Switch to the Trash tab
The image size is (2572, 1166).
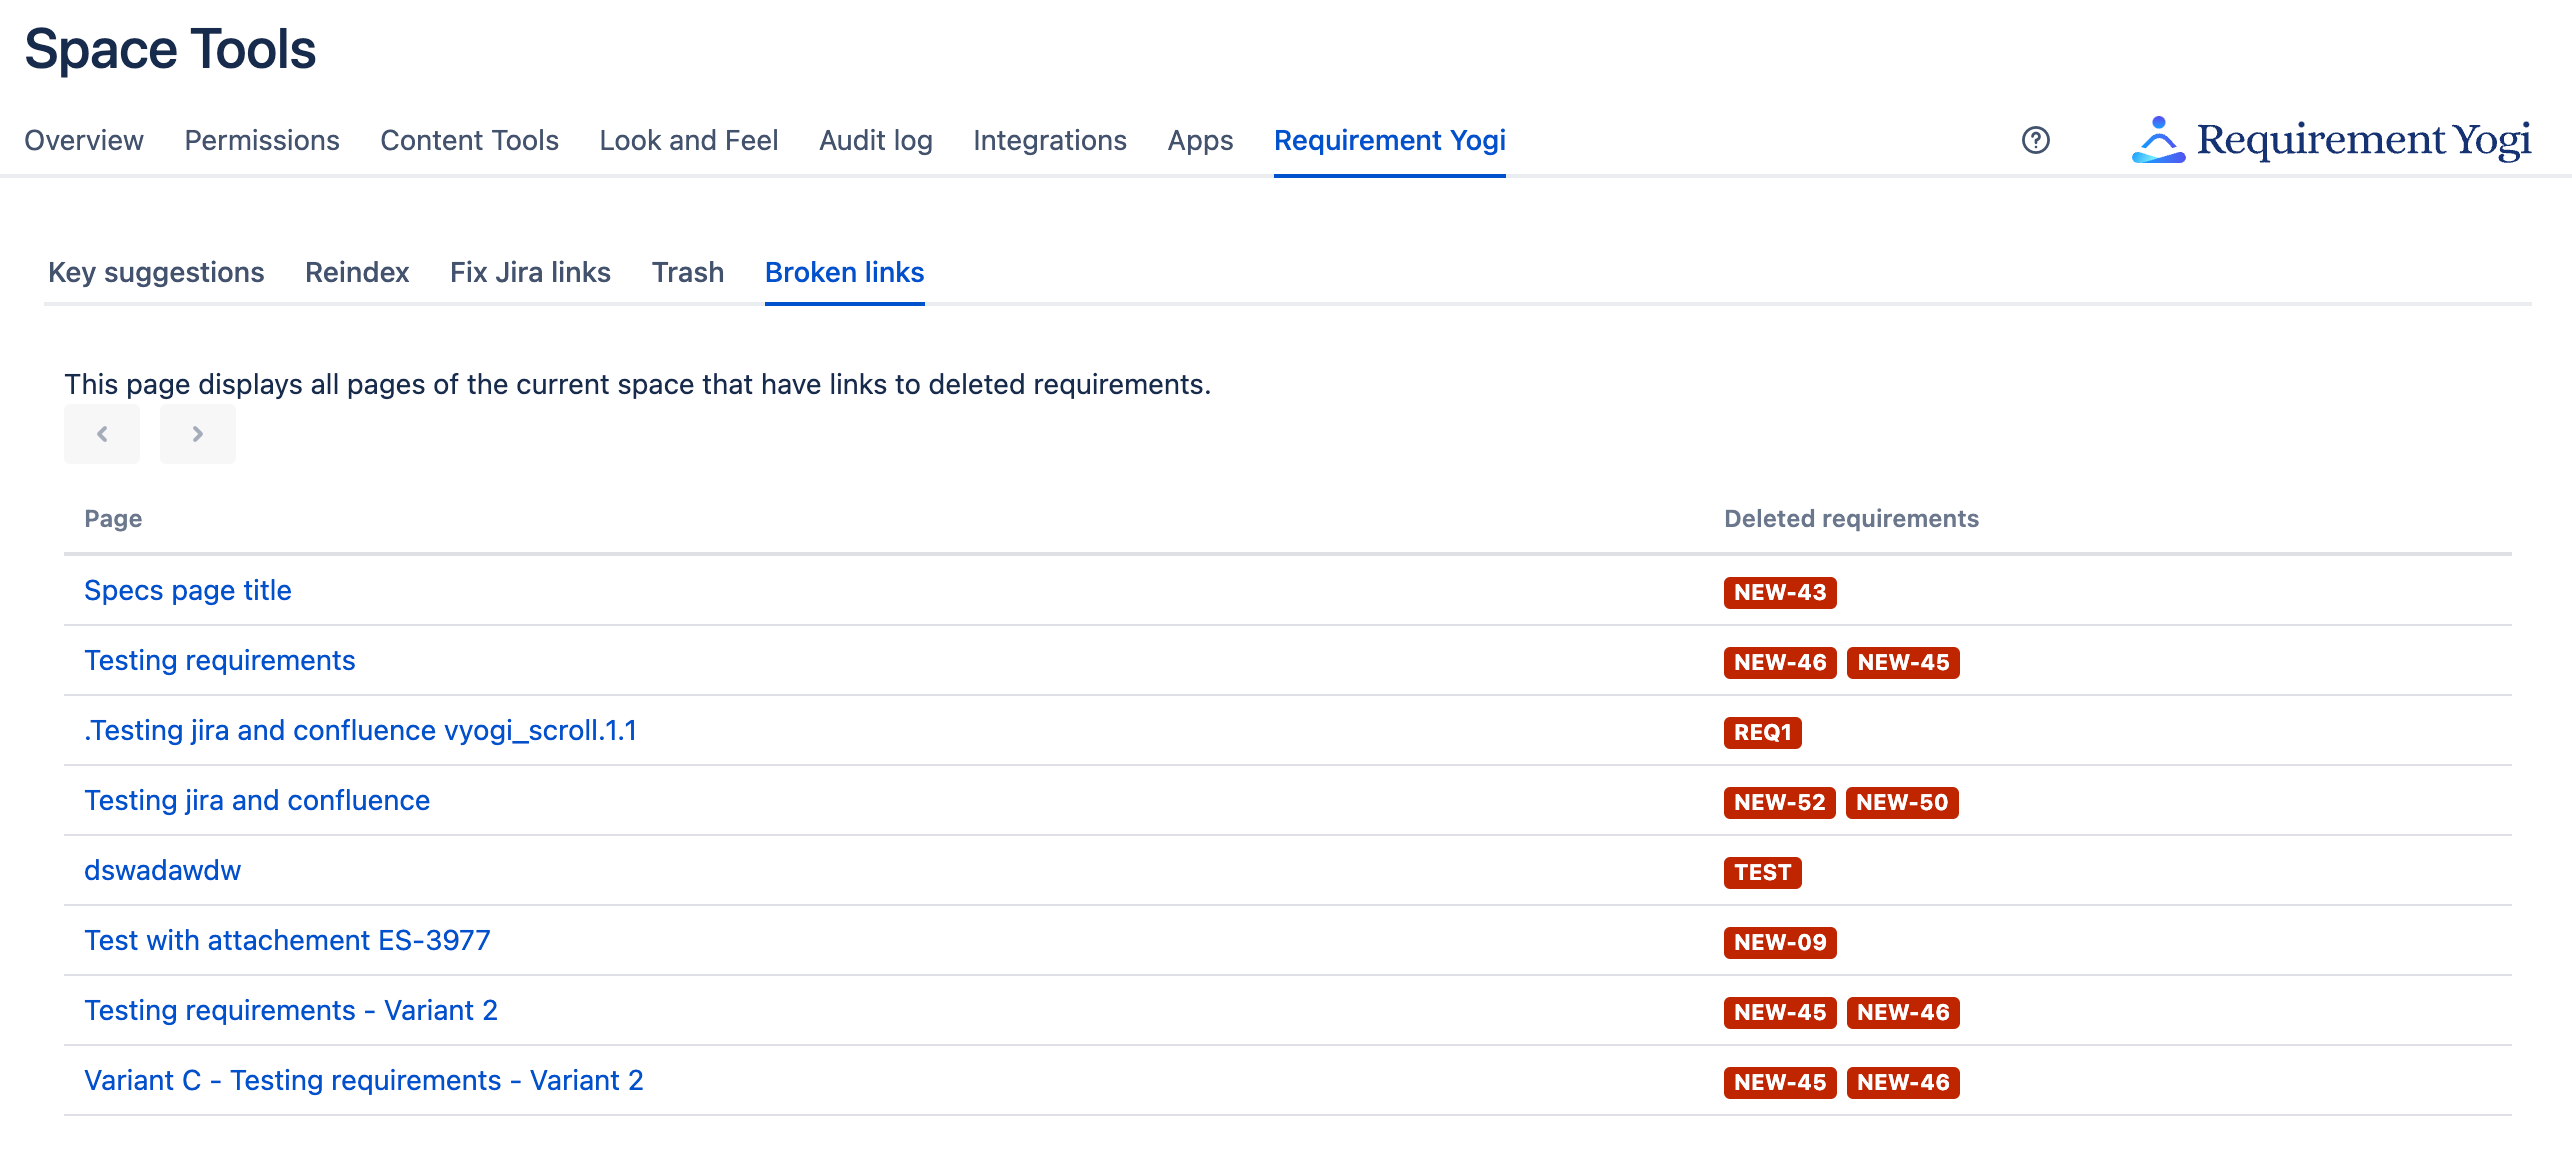click(687, 272)
